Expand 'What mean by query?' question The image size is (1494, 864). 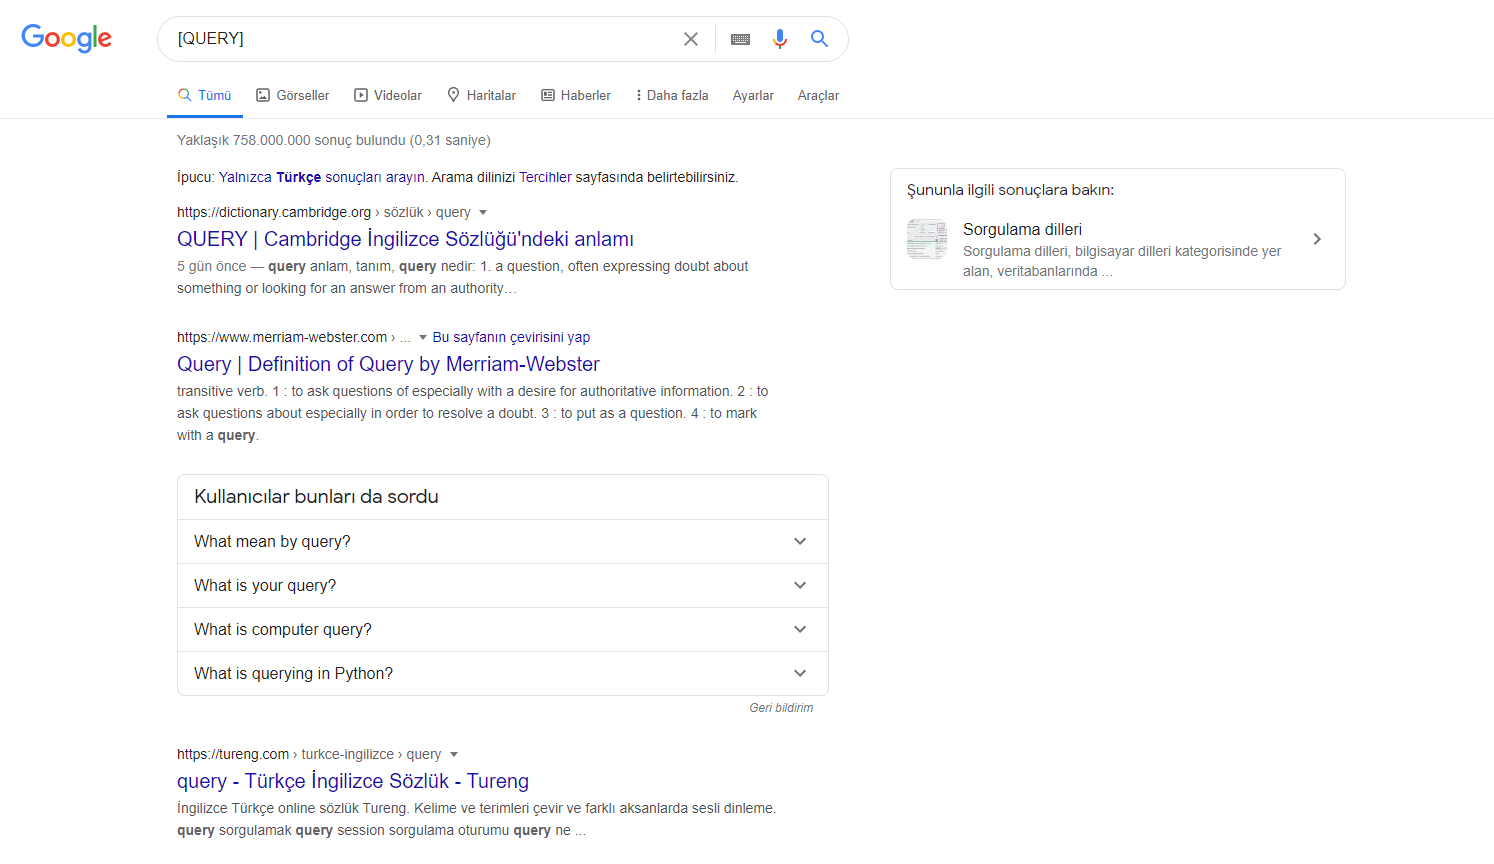(503, 541)
